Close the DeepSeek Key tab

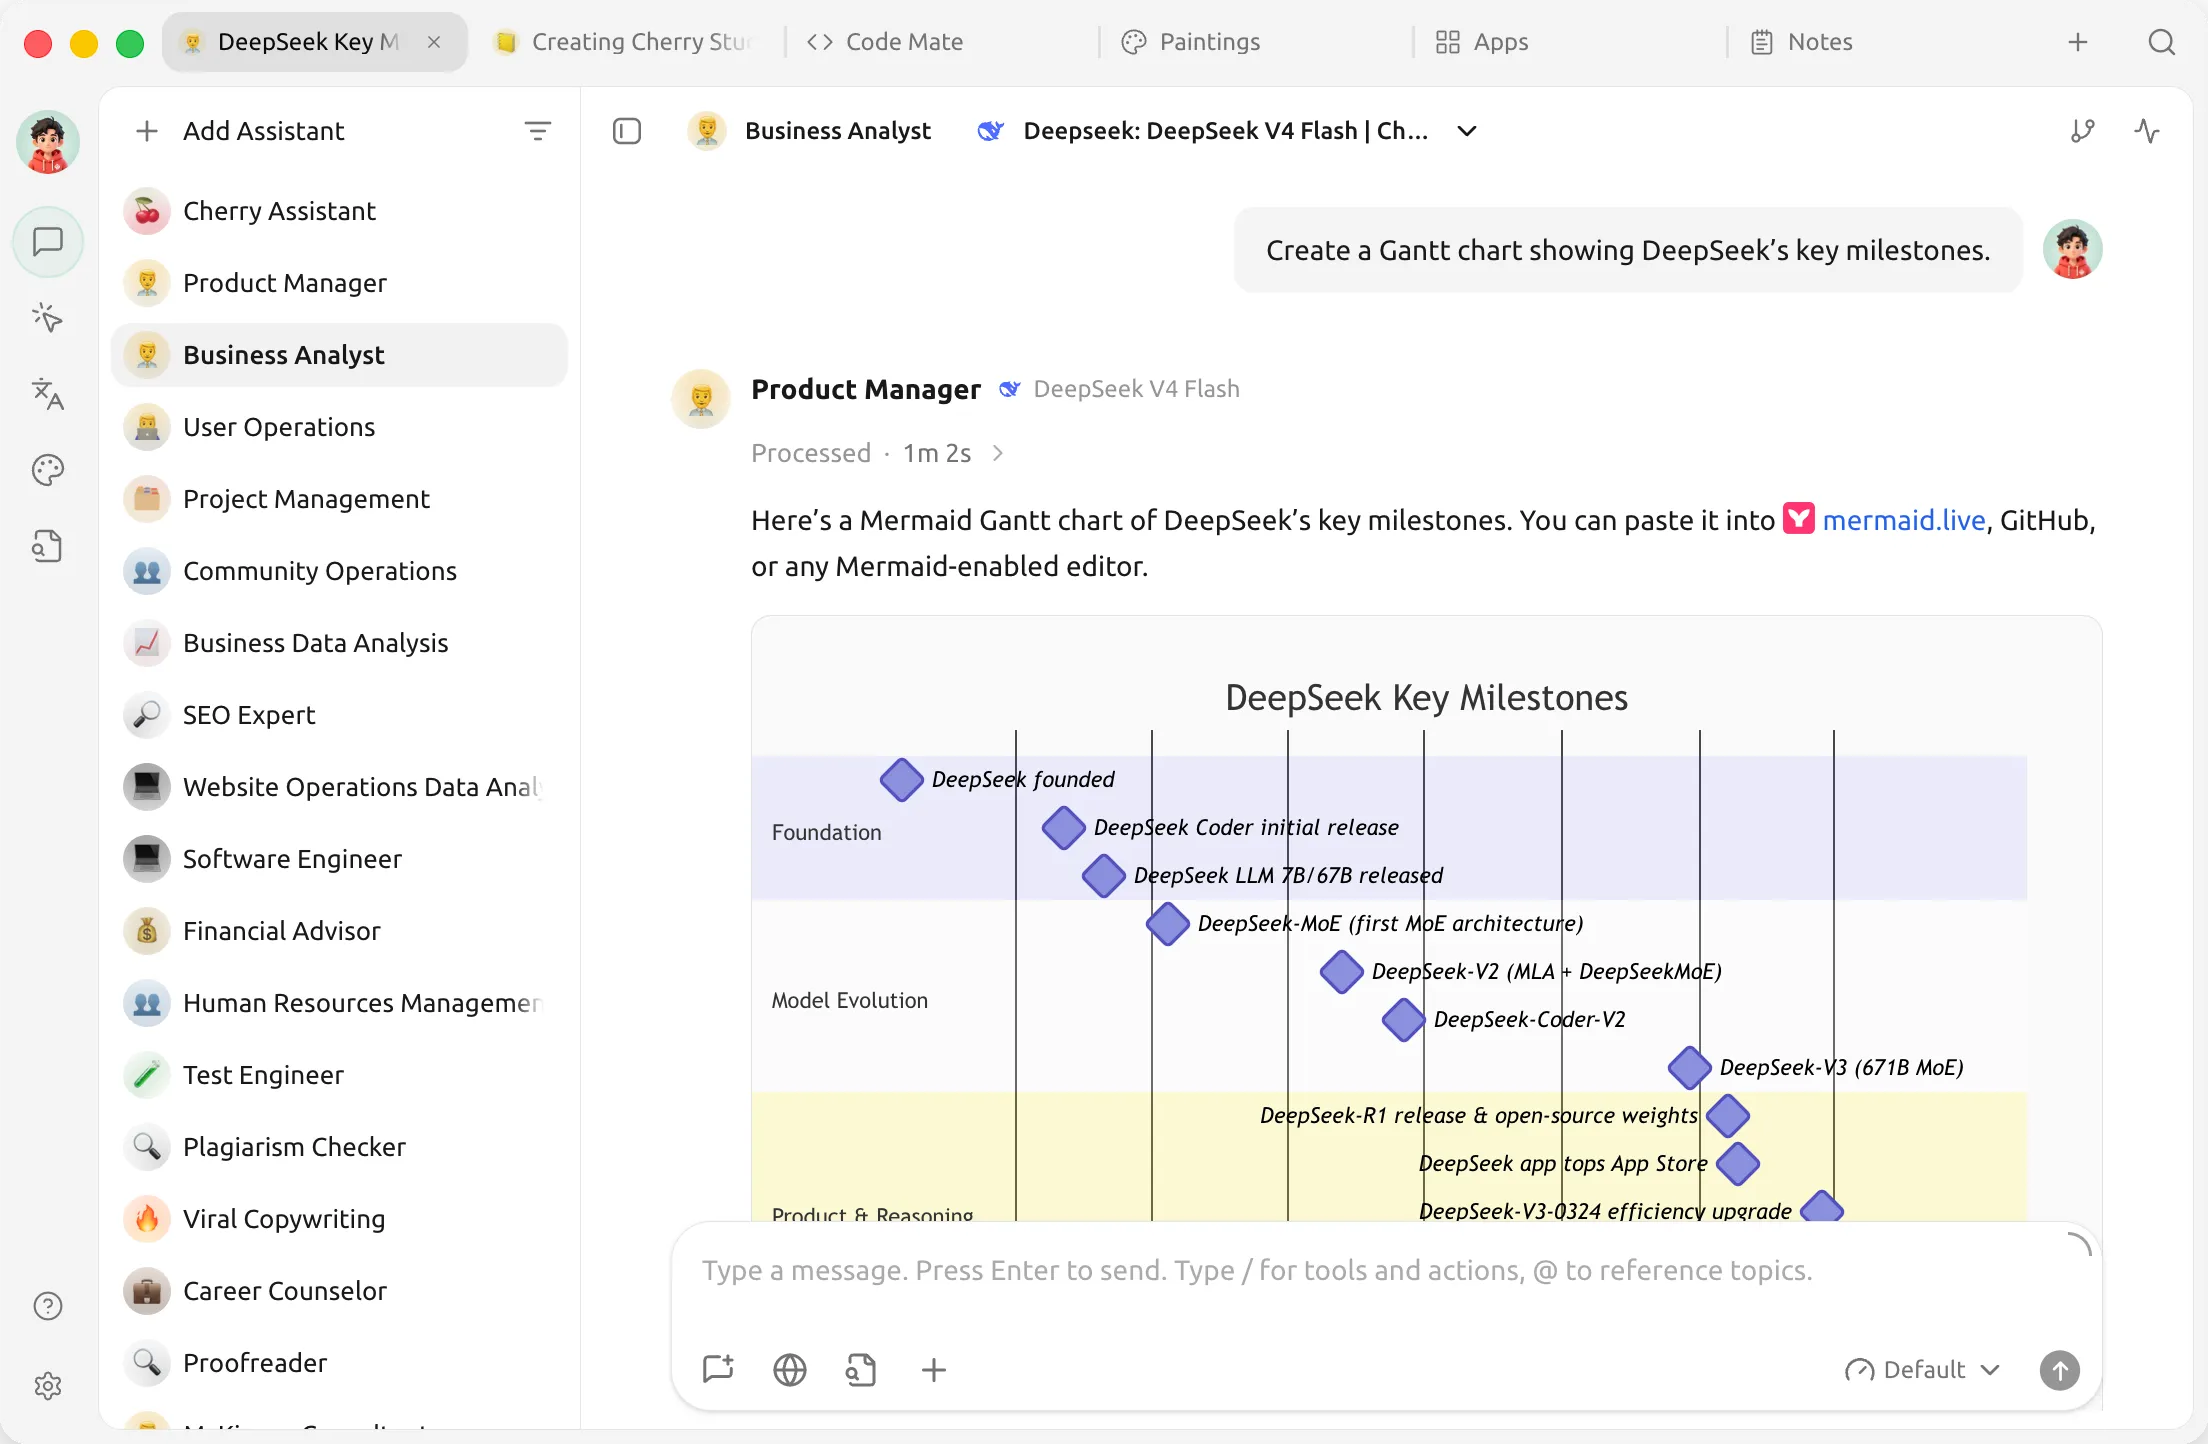(434, 42)
